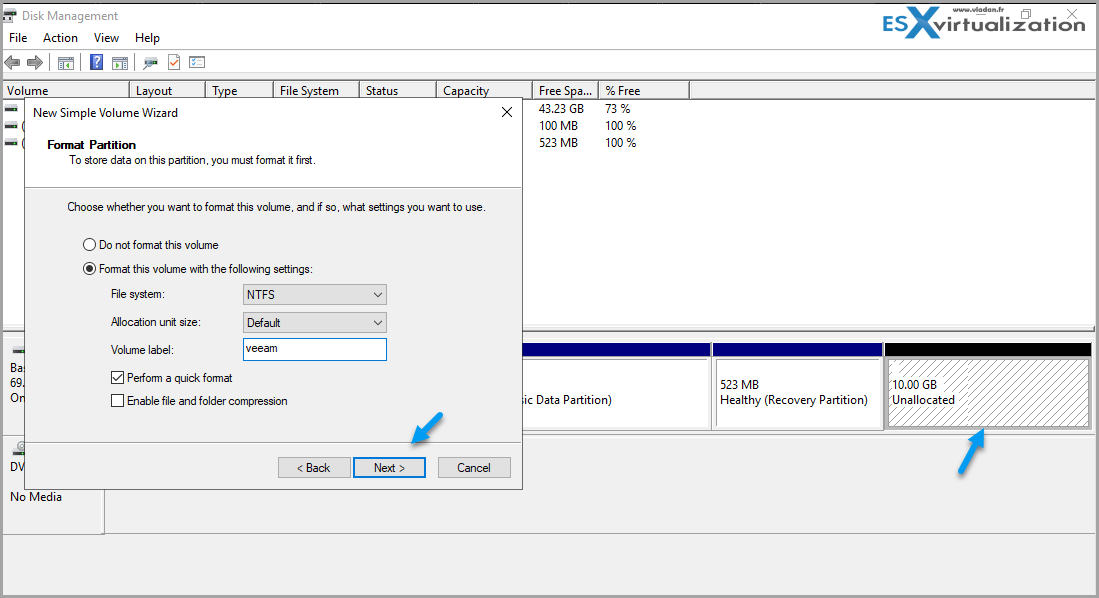Sort by Capacity column header
The height and width of the screenshot is (598, 1099).
[484, 90]
